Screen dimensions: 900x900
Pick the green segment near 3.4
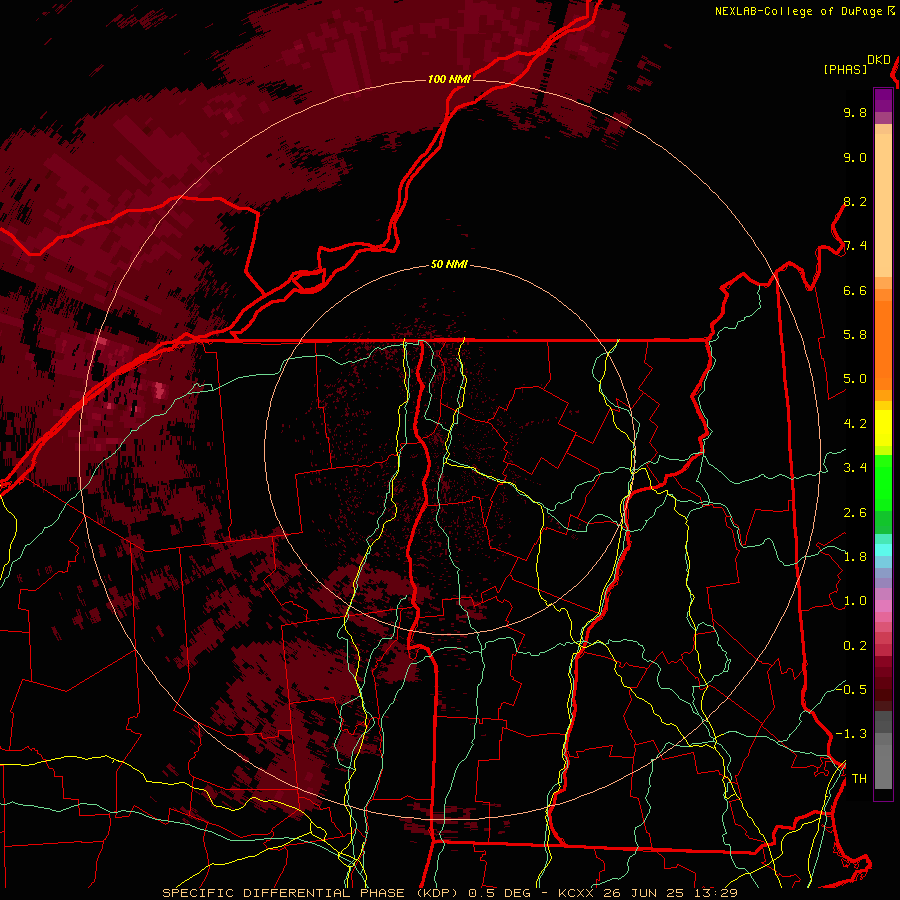(883, 482)
